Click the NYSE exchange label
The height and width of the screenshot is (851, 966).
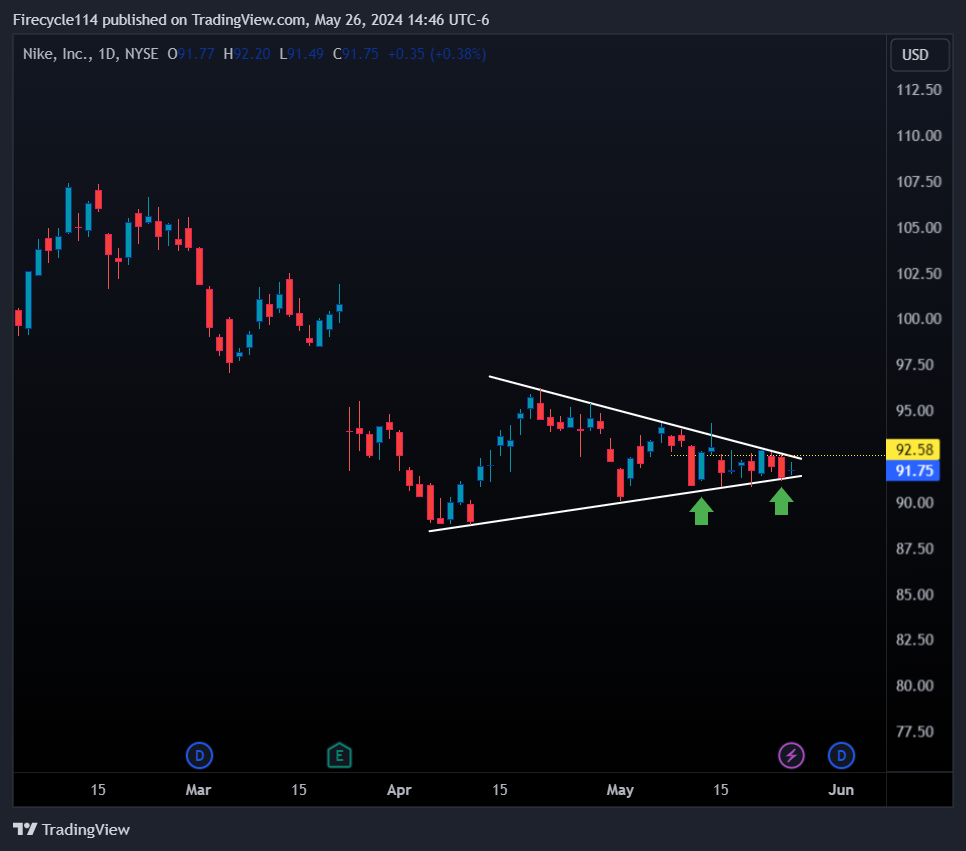[x=142, y=54]
